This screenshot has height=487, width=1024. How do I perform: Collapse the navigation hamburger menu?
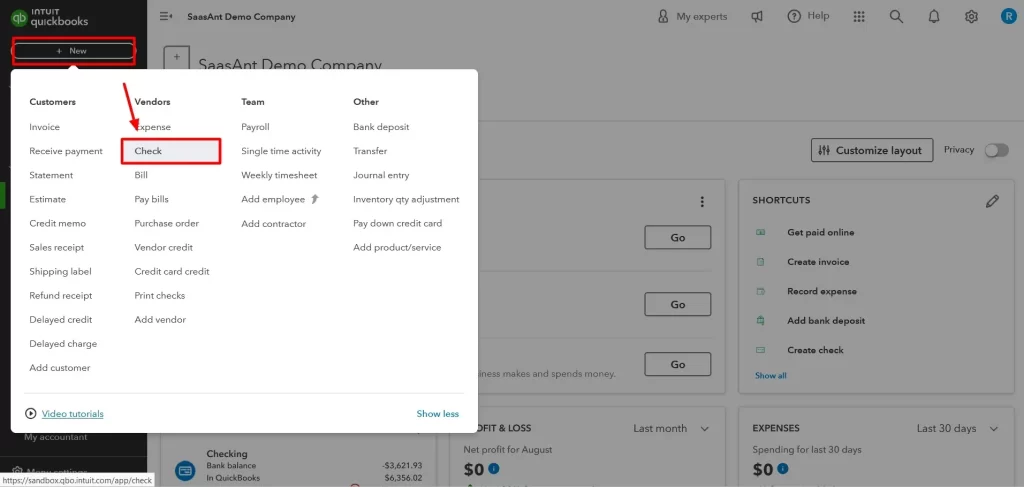coord(166,16)
